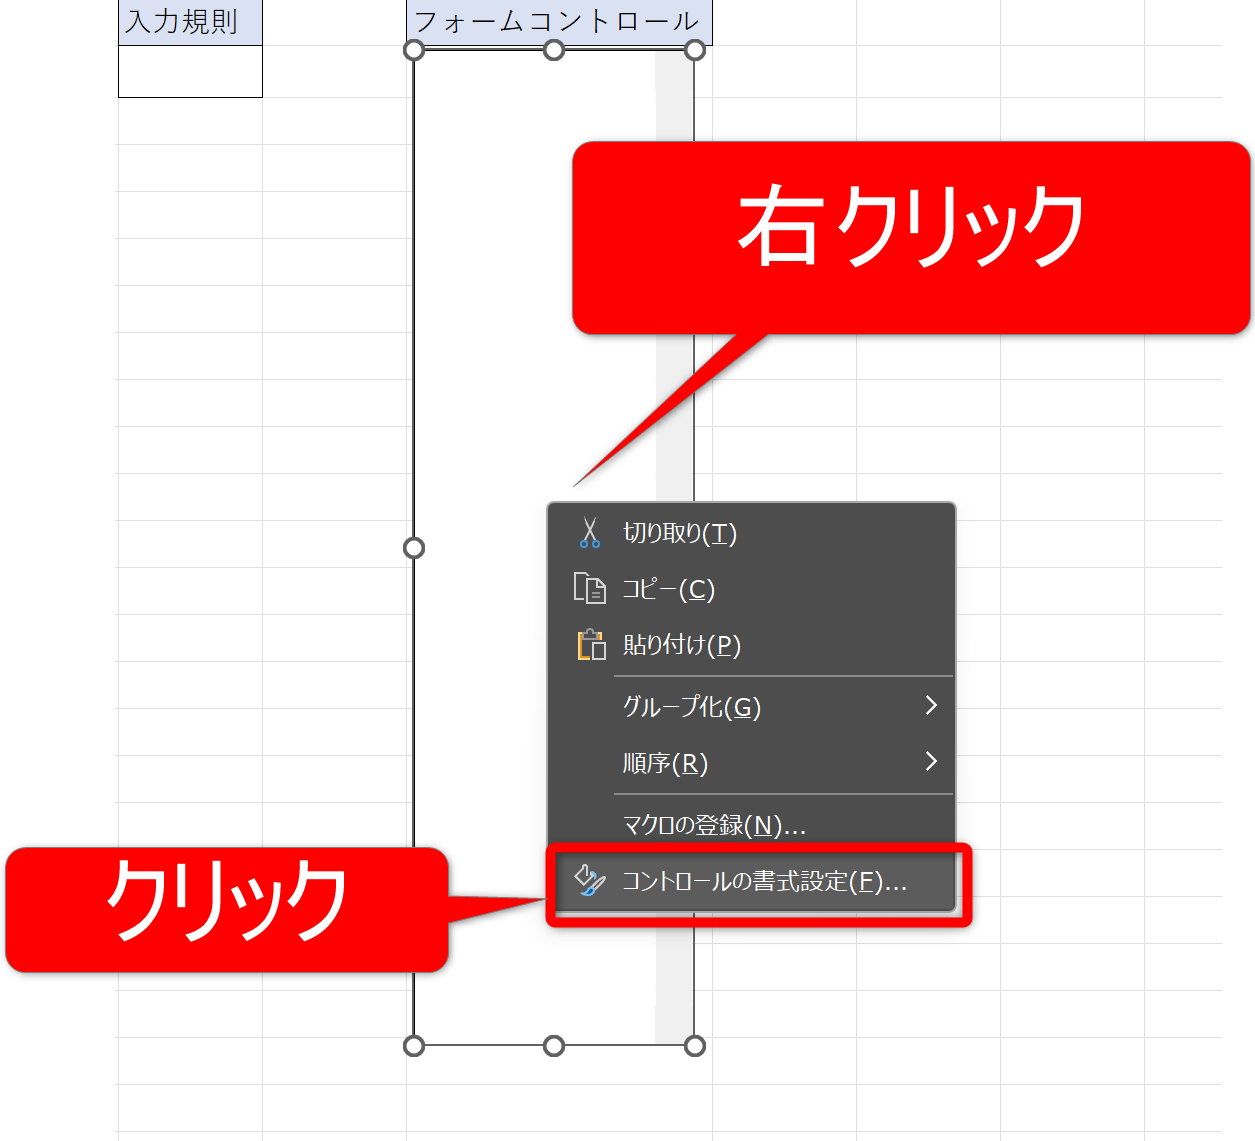Click the bottom-right resize handle of list box
The image size is (1255, 1141).
click(695, 1046)
